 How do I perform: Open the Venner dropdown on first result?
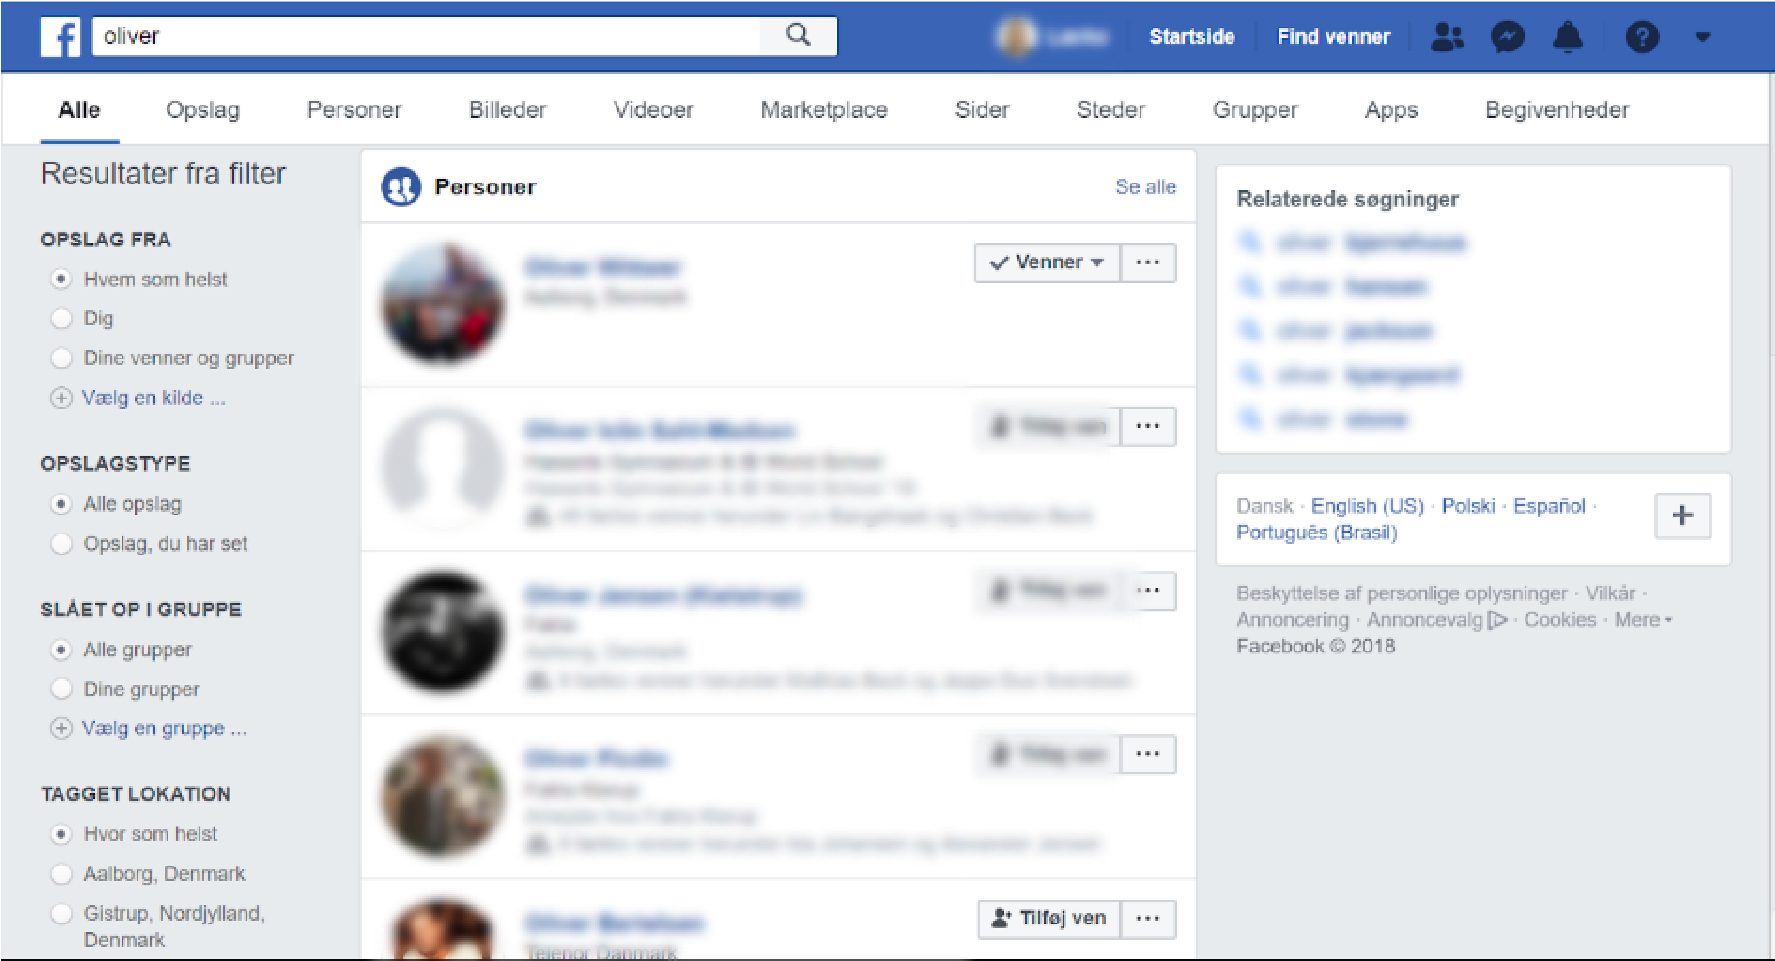pyautogui.click(x=1047, y=263)
